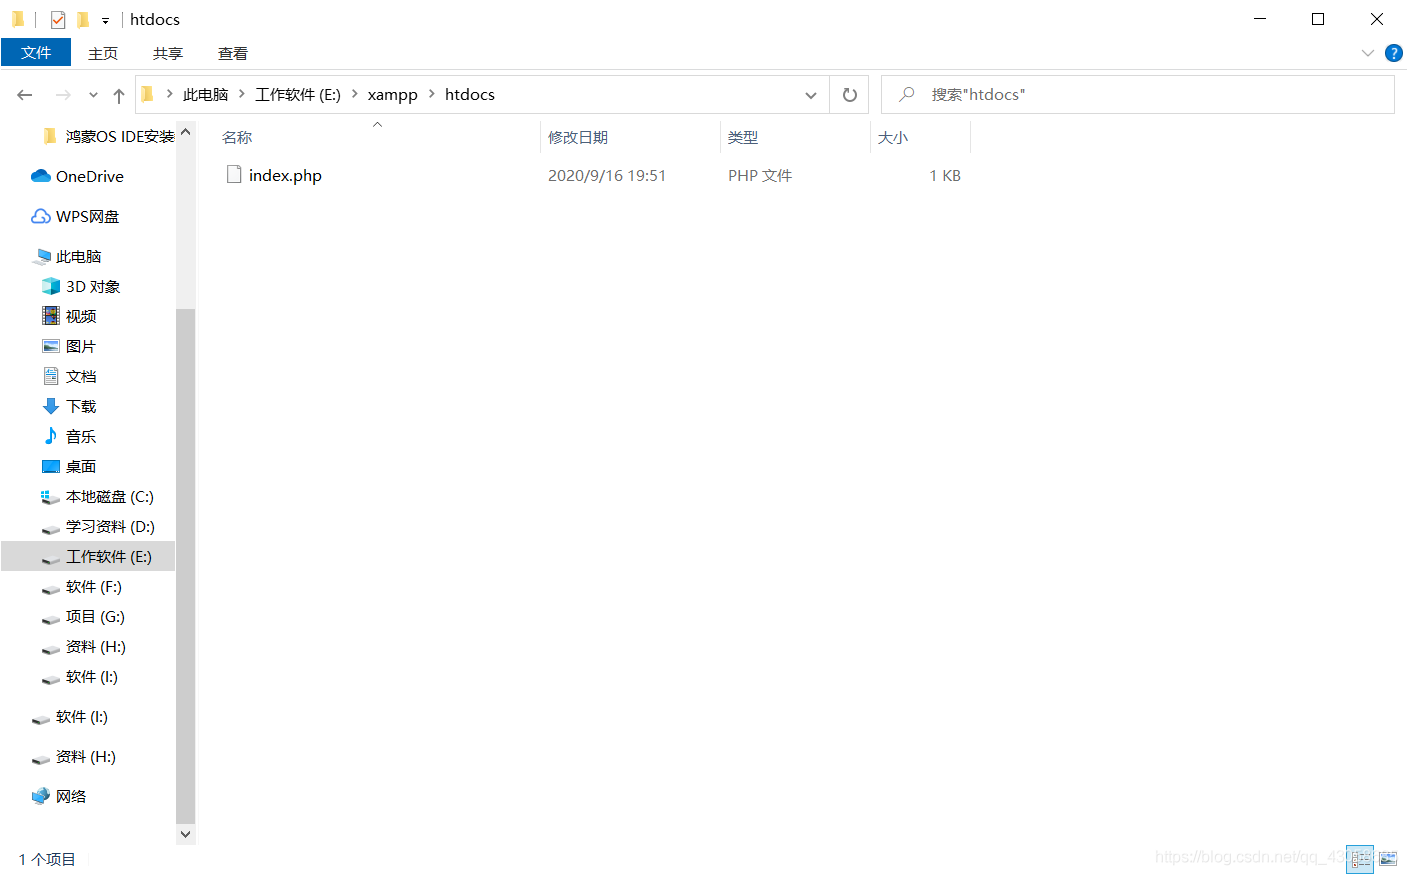Open 文档 folder in sidebar
This screenshot has height=875, width=1408.
tap(81, 376)
